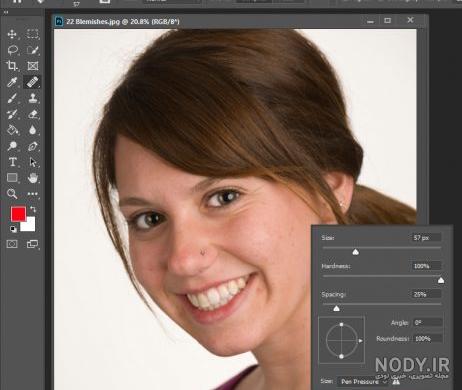The width and height of the screenshot is (462, 390).
Task: Minimize the 22 Blemishes.jpg document window
Action: point(370,22)
